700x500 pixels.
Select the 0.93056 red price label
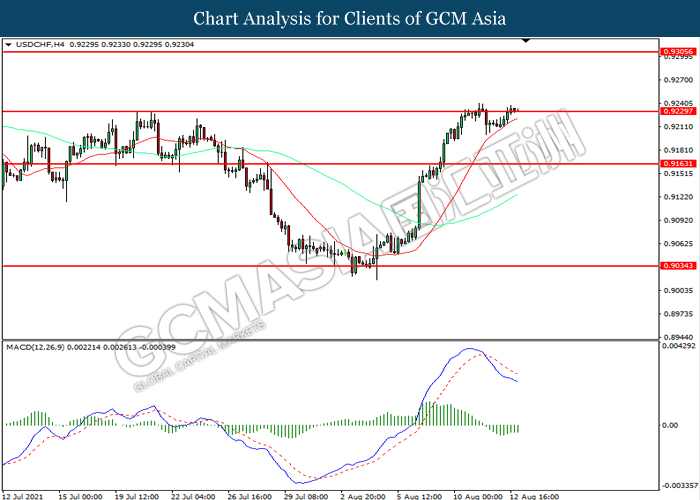(674, 50)
